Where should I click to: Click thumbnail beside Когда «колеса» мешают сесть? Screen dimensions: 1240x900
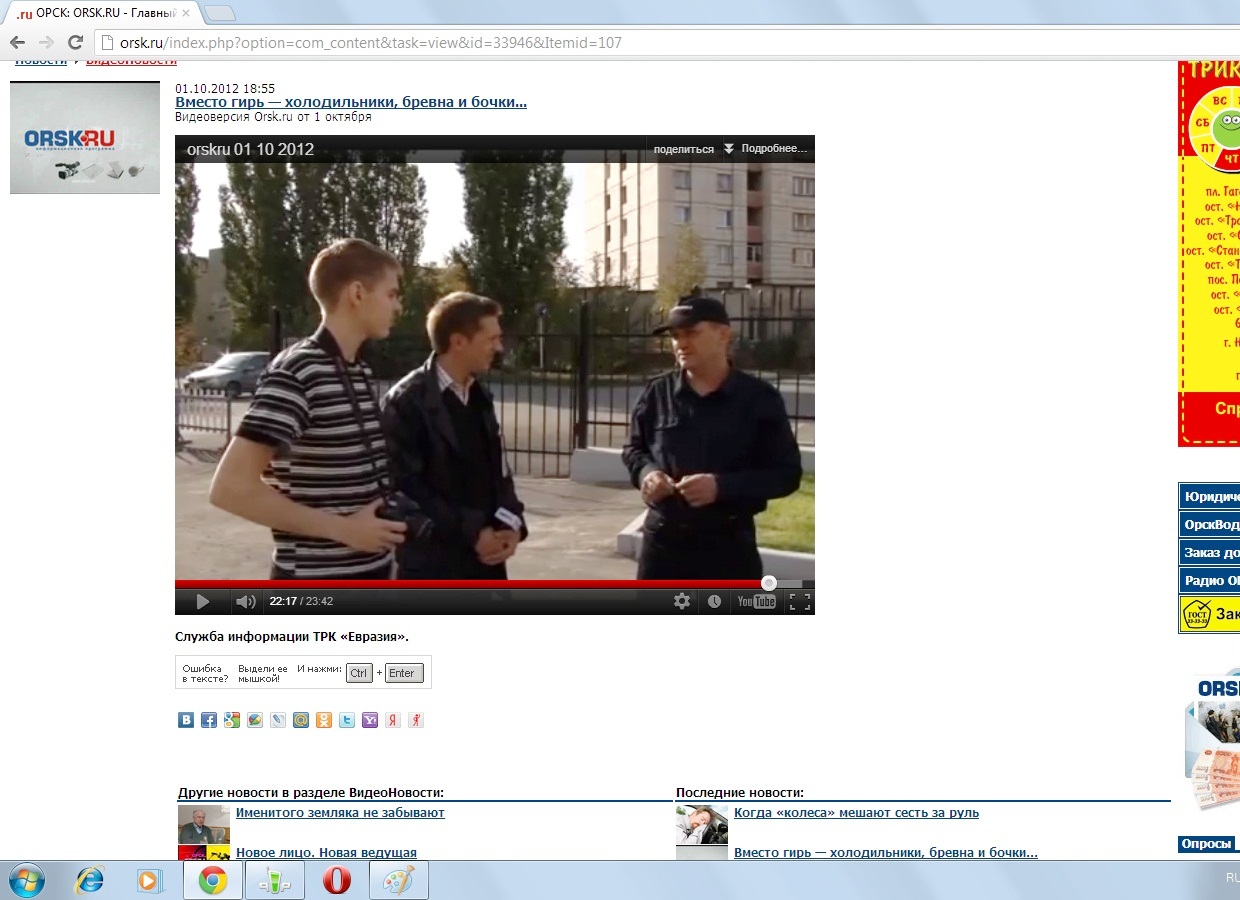[x=702, y=824]
